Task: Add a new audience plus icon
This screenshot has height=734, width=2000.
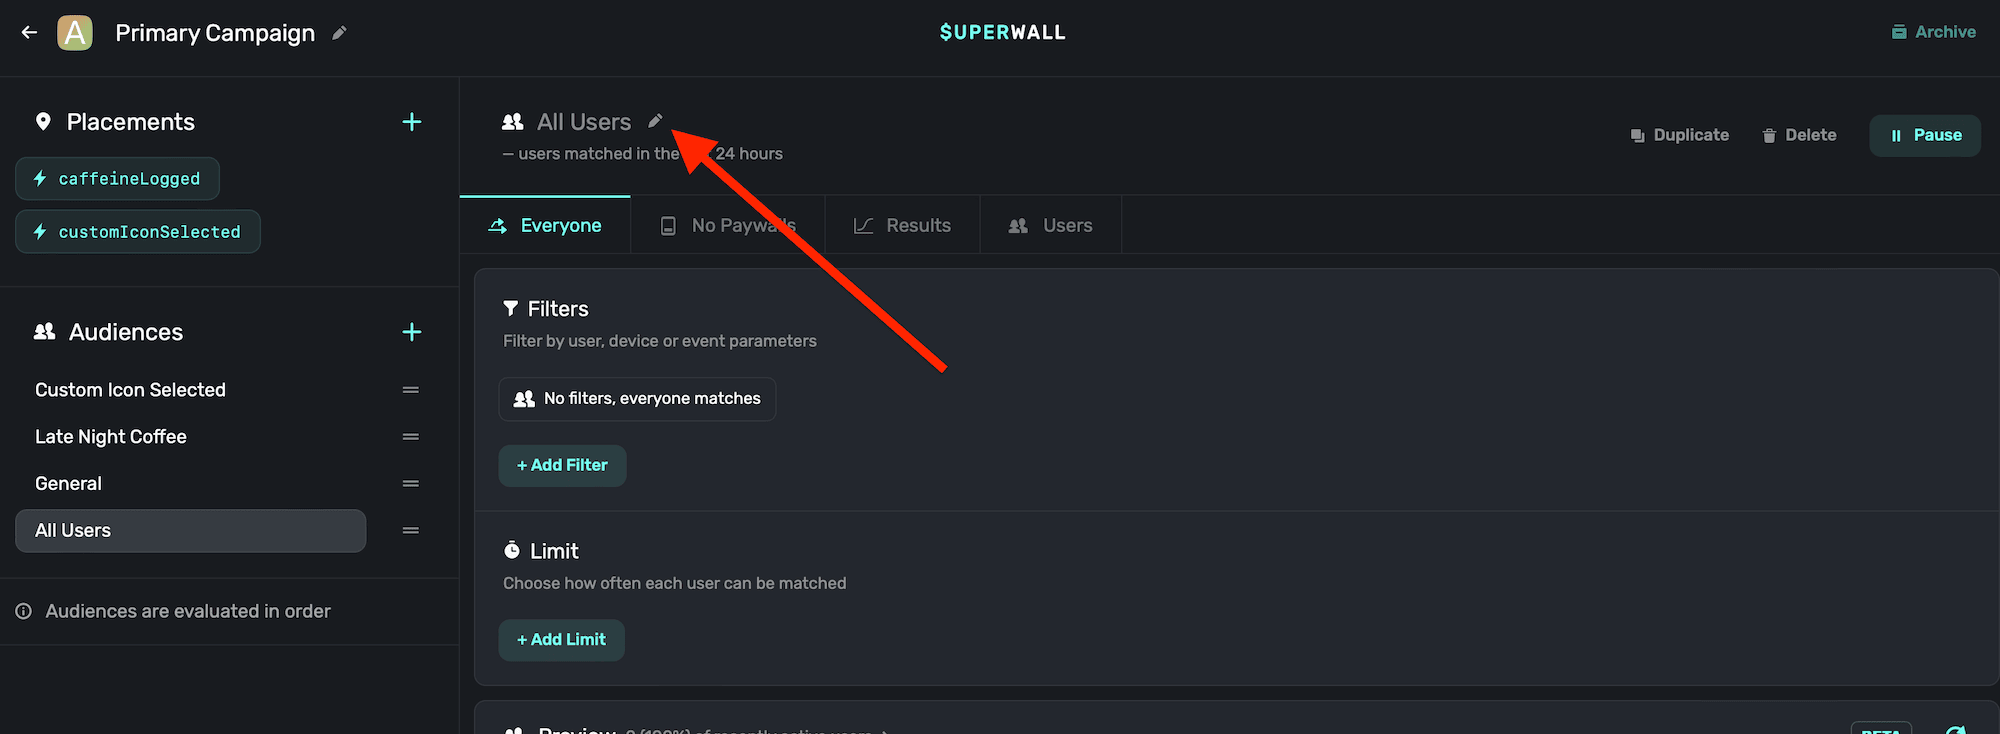Action: [411, 332]
